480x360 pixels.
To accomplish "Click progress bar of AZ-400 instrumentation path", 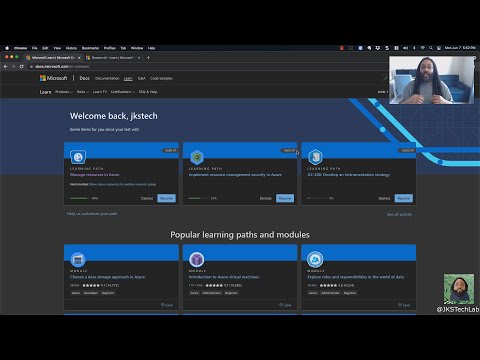I will (318, 198).
